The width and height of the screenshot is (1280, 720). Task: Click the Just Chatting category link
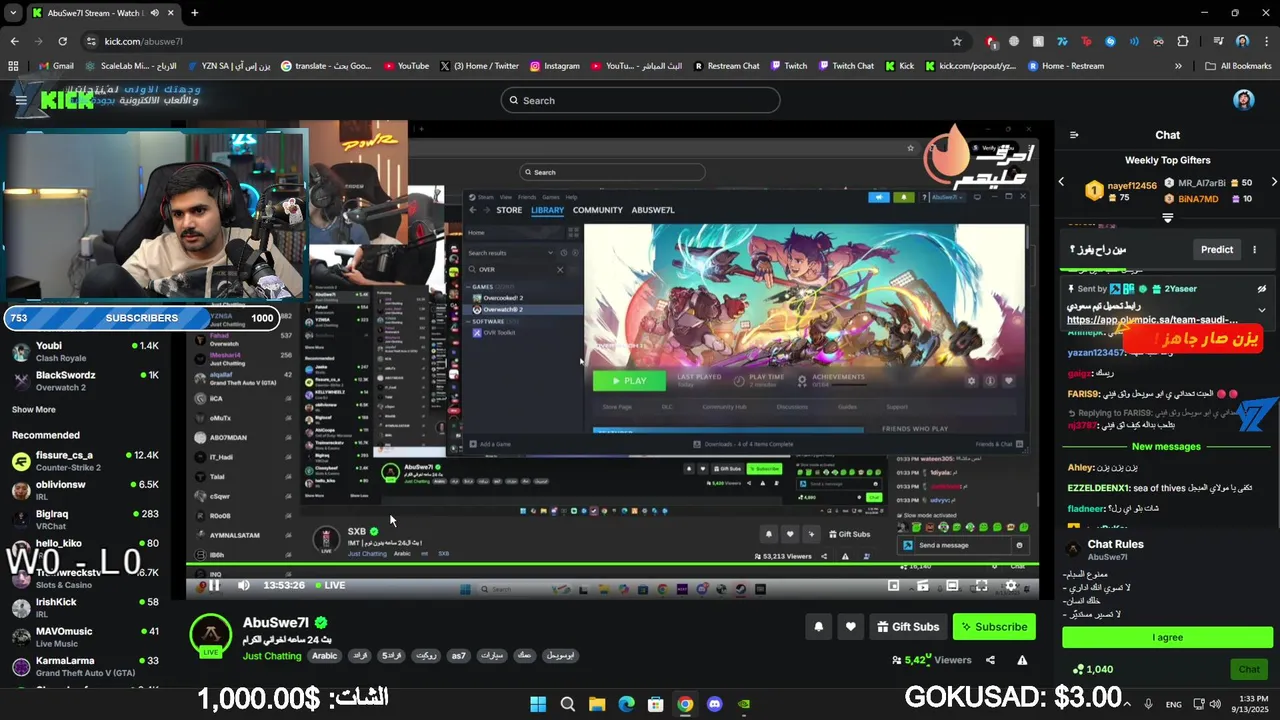pos(272,656)
